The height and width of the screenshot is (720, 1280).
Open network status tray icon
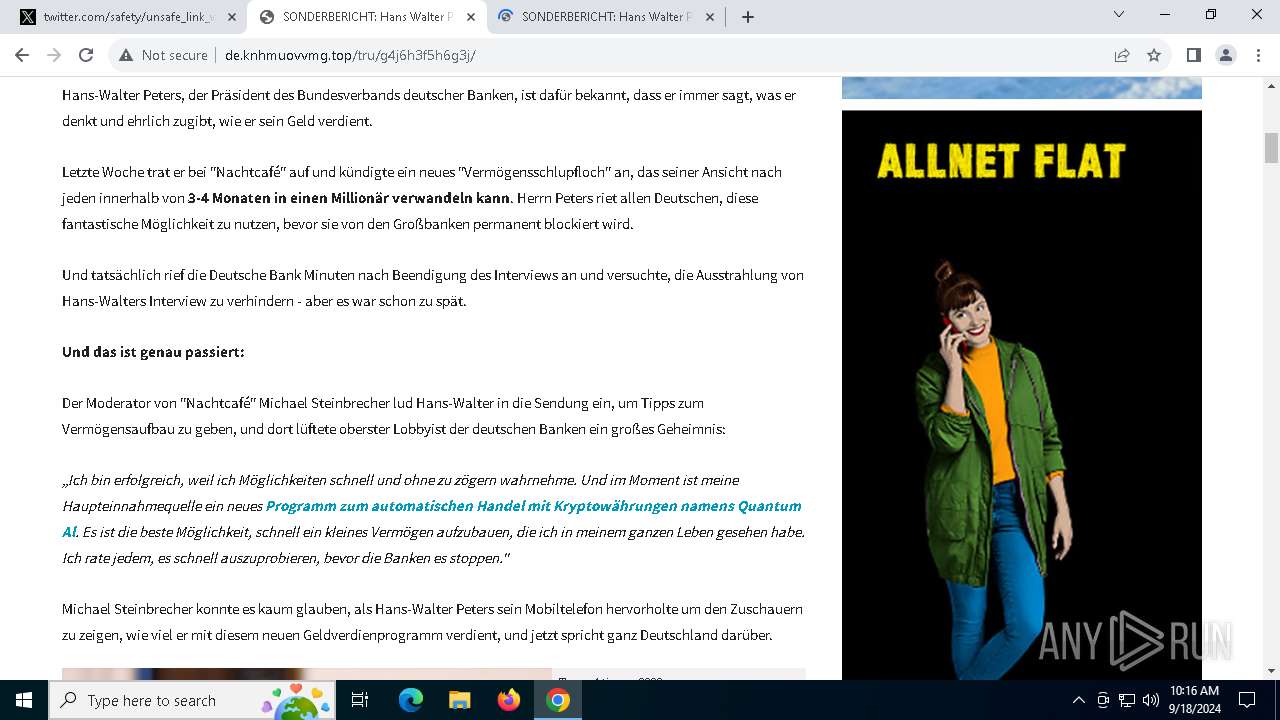[x=1127, y=700]
